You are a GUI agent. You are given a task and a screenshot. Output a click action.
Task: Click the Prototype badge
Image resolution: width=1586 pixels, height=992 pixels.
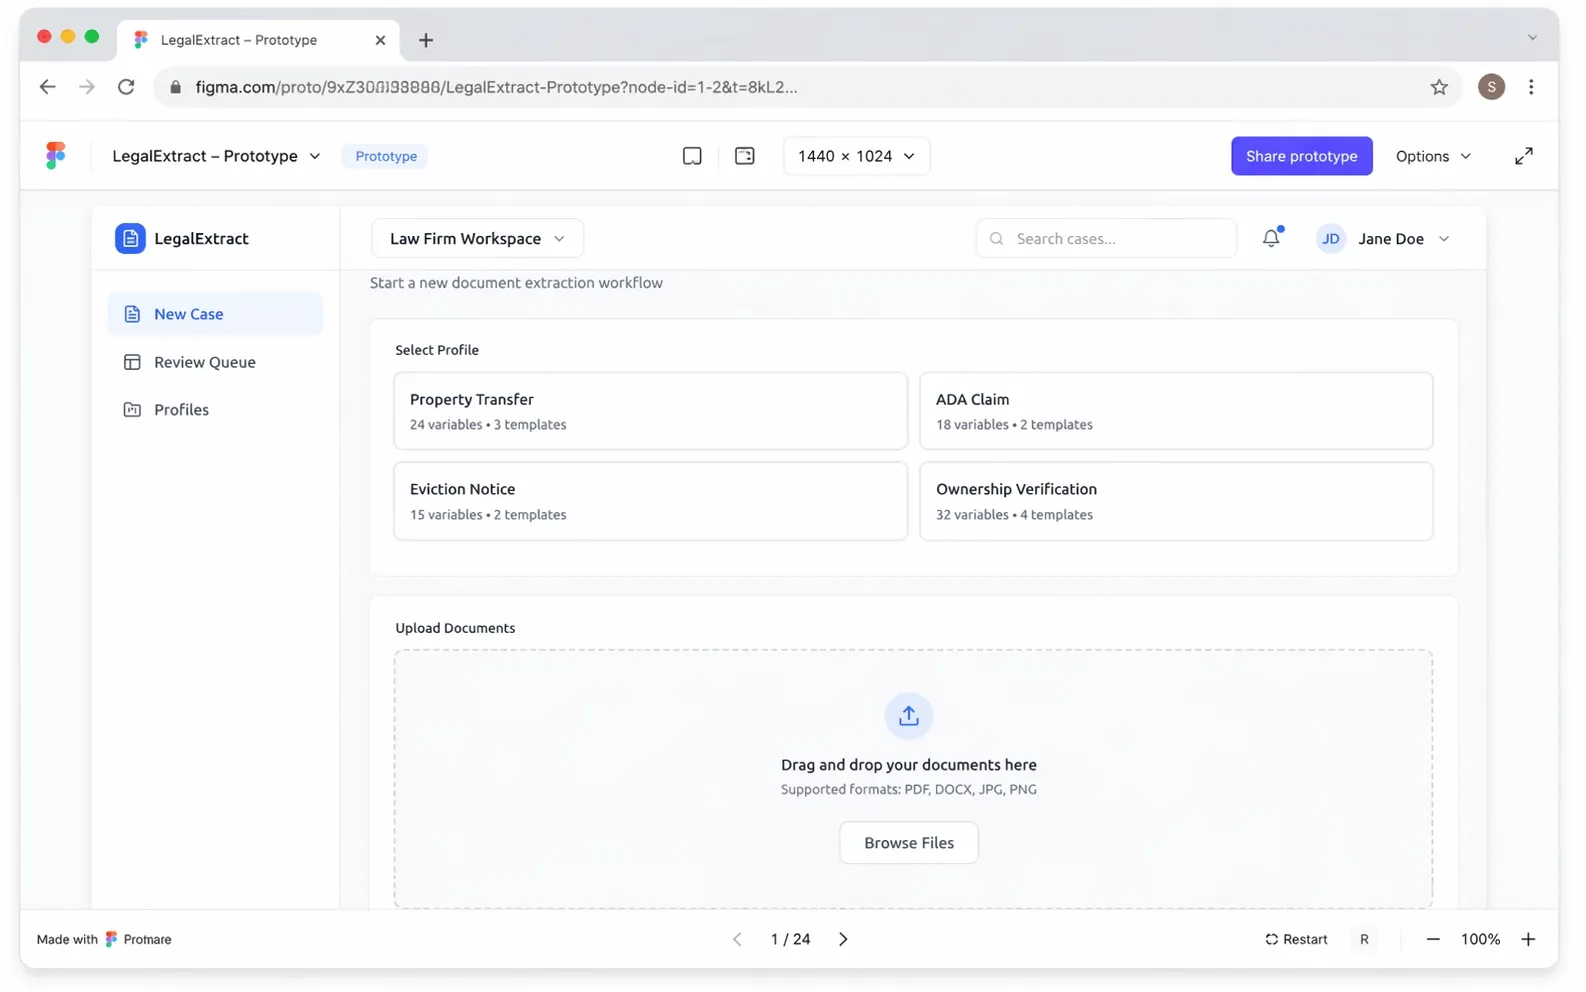386,156
